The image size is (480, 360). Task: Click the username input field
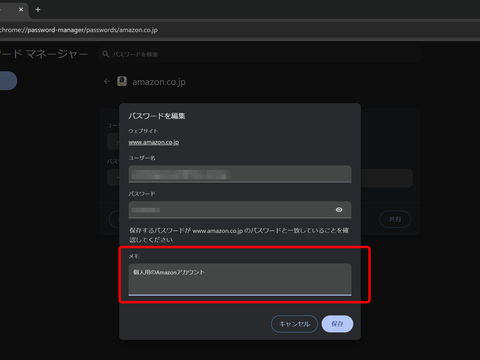(x=240, y=174)
